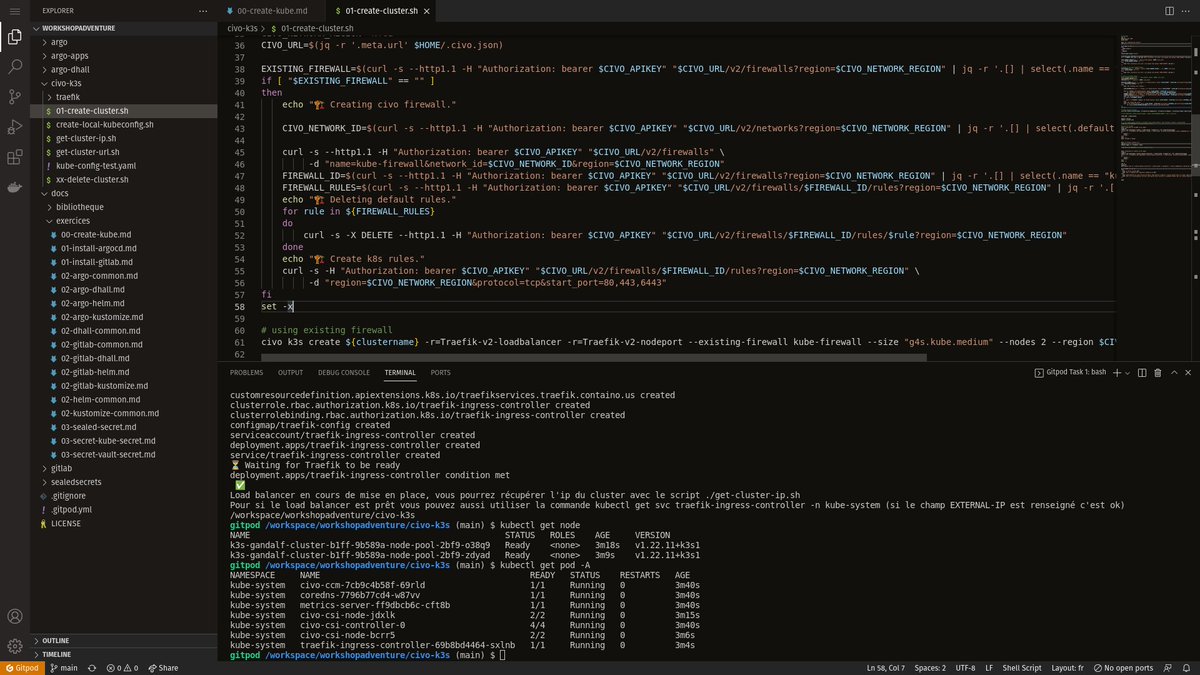This screenshot has width=1200, height=675.
Task: Click the main branch indicator
Action: (x=63, y=668)
